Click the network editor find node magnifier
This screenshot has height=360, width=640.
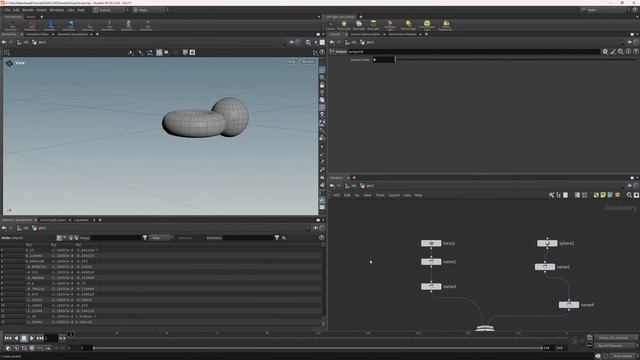pos(629,195)
